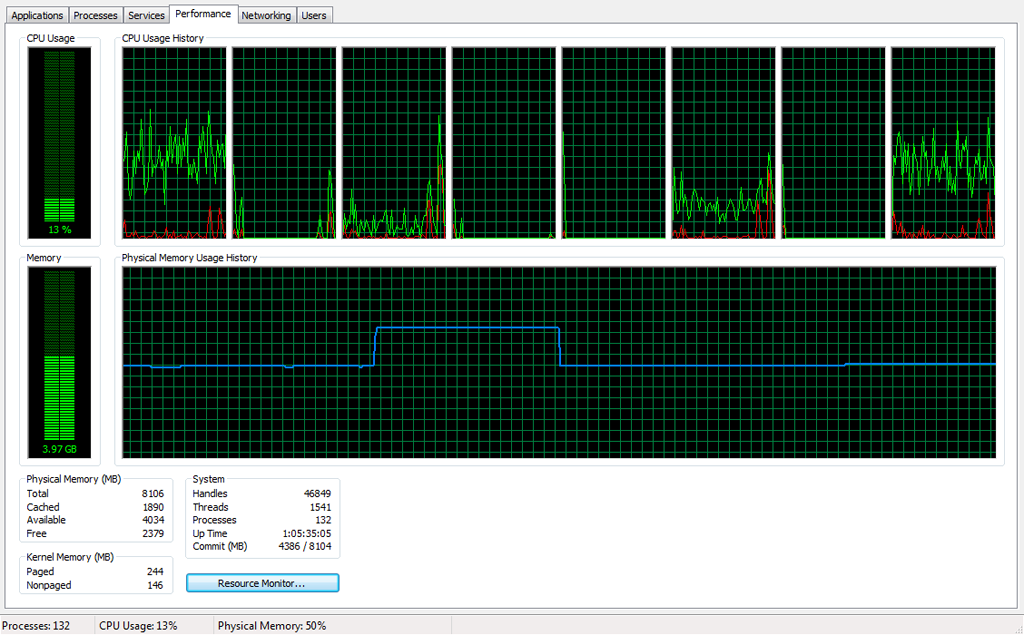Image resolution: width=1024 pixels, height=635 pixels.
Task: Click the Available memory value 4034
Action: 153,520
